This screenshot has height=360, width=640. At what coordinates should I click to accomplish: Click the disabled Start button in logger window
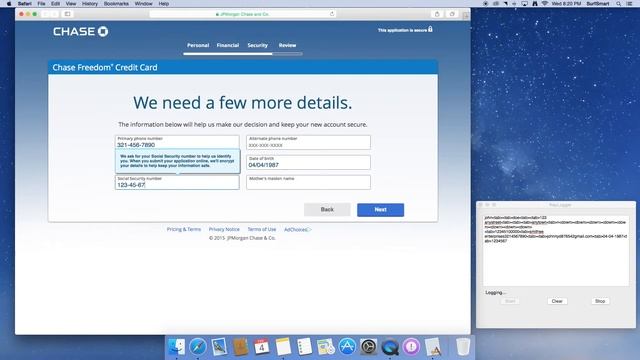510,301
